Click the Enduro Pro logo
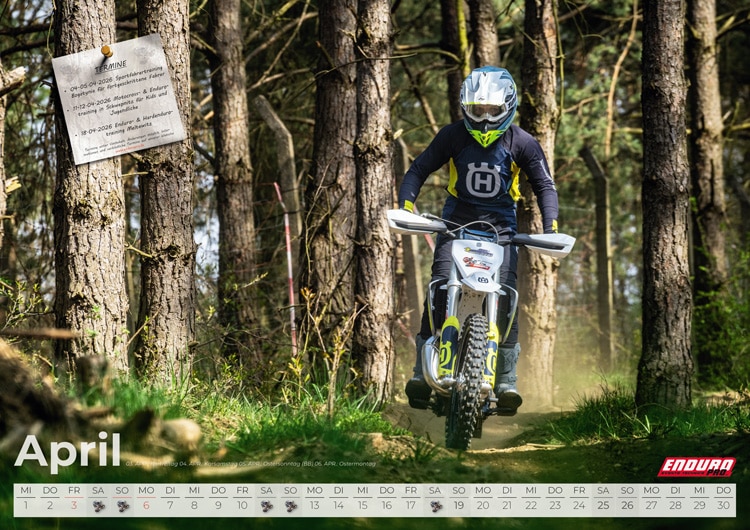 696,467
